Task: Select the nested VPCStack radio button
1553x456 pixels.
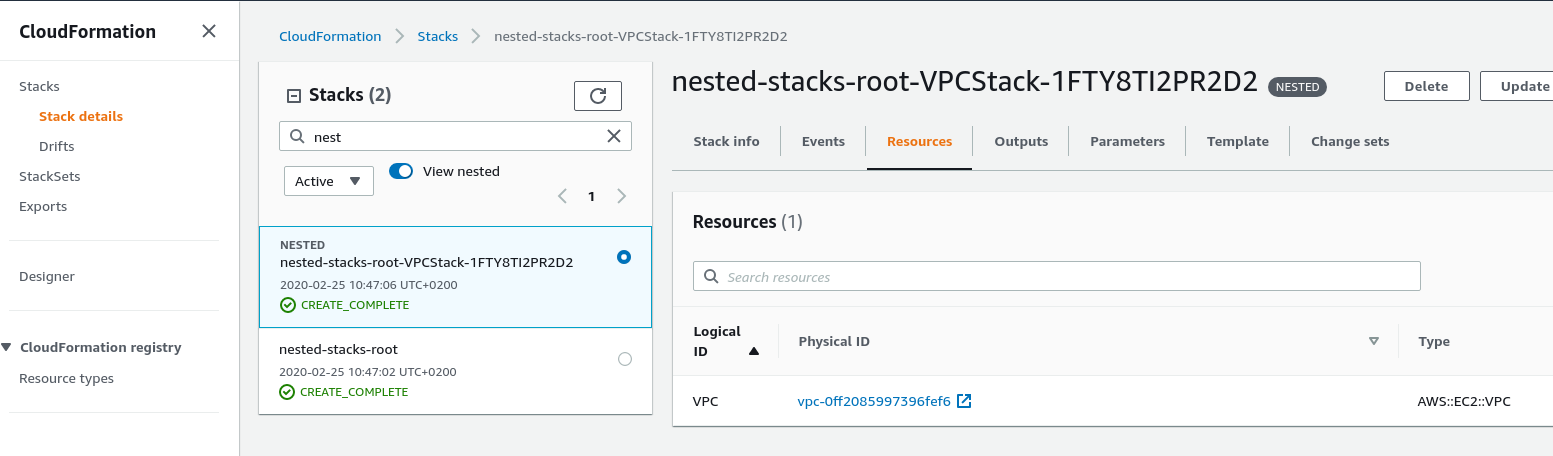Action: click(624, 257)
